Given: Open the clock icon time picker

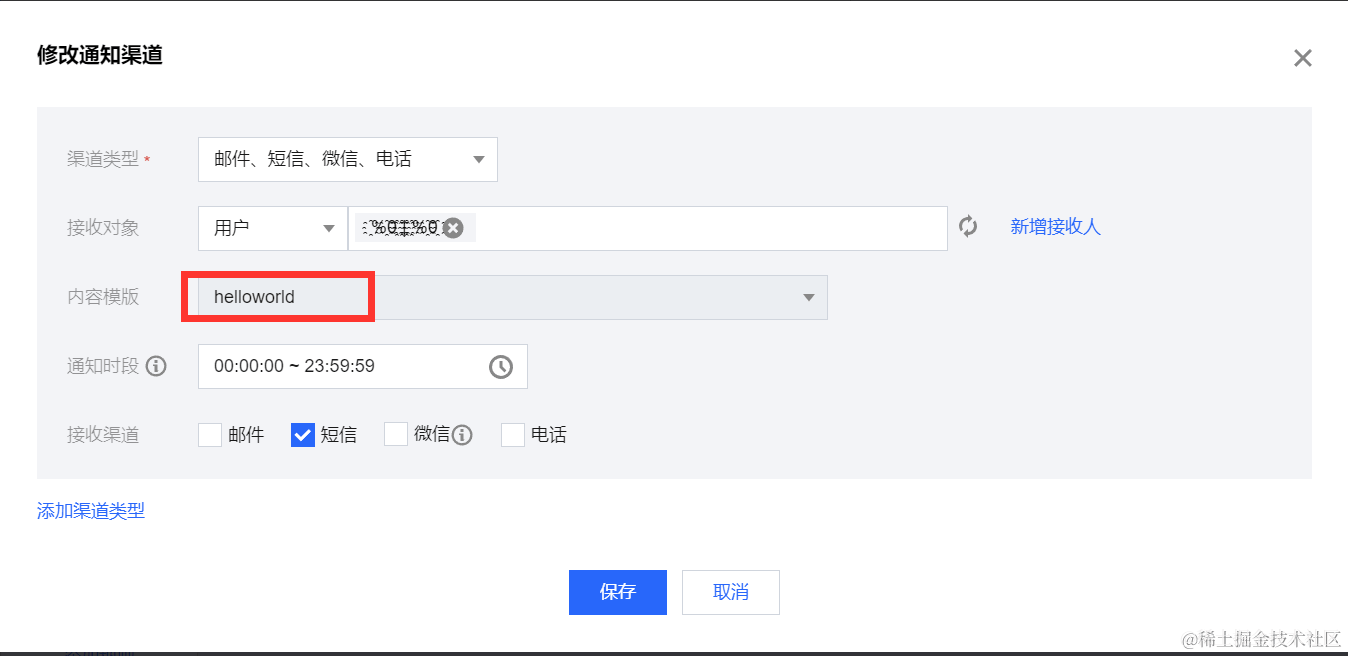Looking at the screenshot, I should click(x=501, y=366).
